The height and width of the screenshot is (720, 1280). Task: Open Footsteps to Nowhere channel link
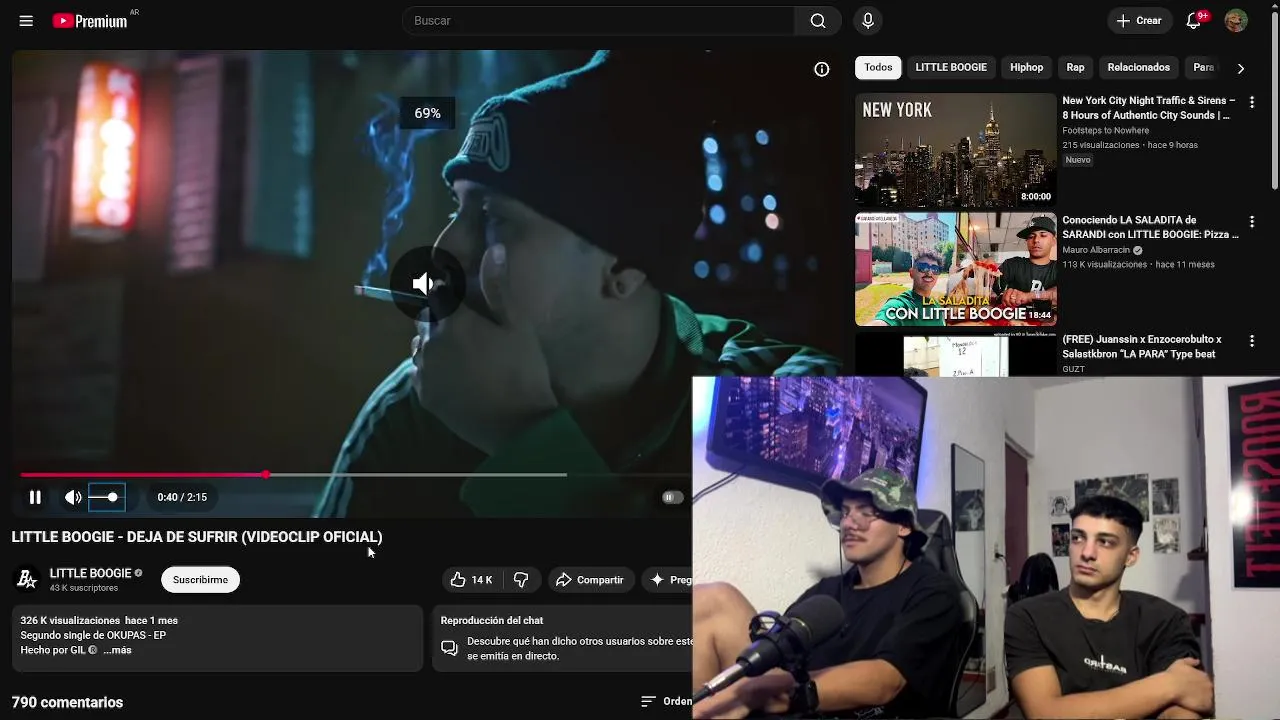click(x=1105, y=130)
